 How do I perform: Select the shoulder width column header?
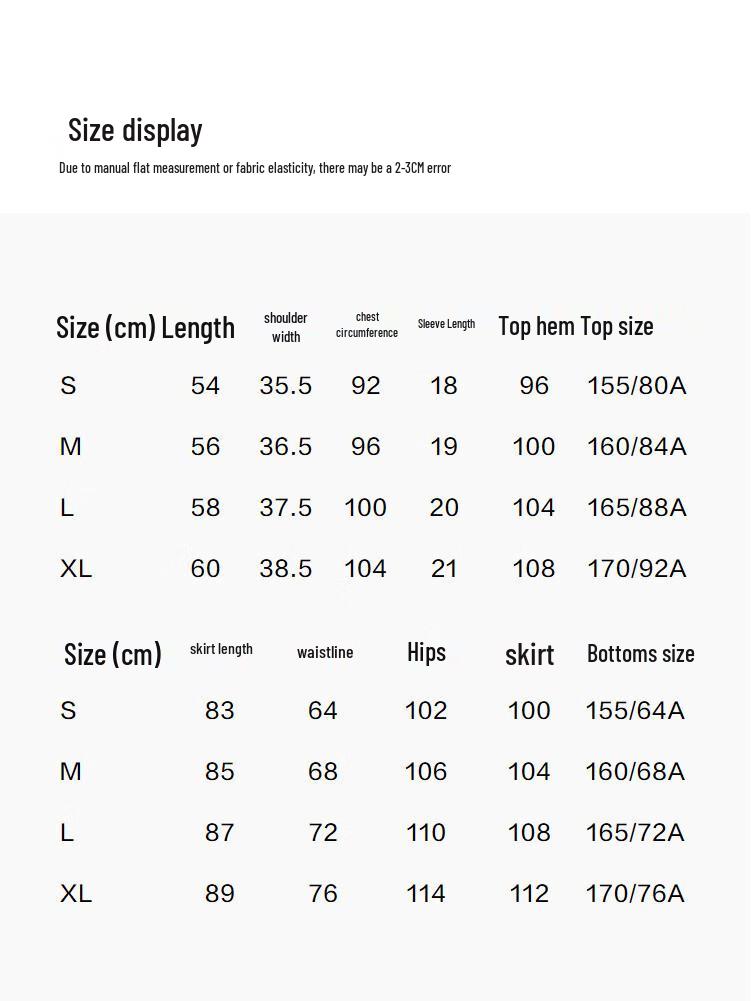(285, 327)
